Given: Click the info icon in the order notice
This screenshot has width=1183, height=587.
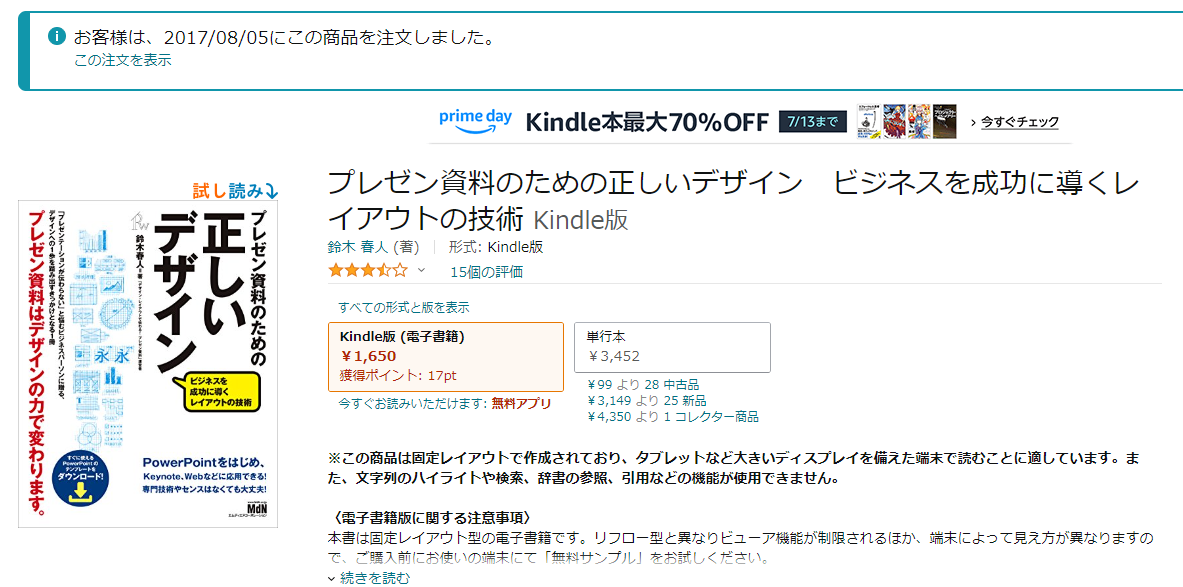Looking at the screenshot, I should click(57, 37).
